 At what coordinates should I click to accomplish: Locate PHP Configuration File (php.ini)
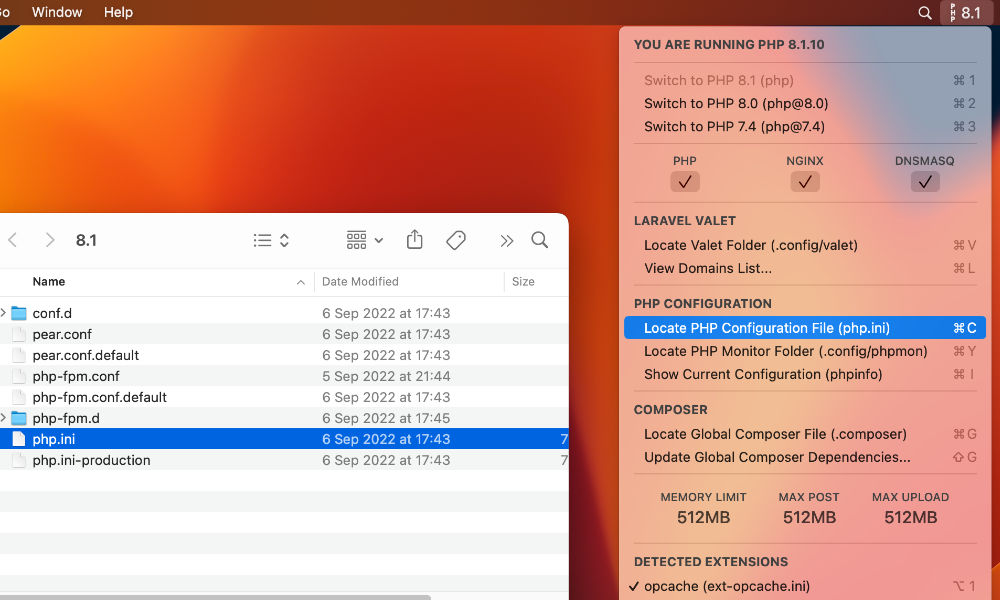[805, 328]
